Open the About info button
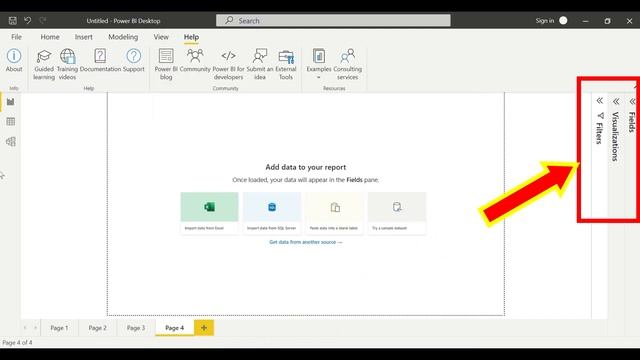The image size is (640, 360). tap(14, 60)
